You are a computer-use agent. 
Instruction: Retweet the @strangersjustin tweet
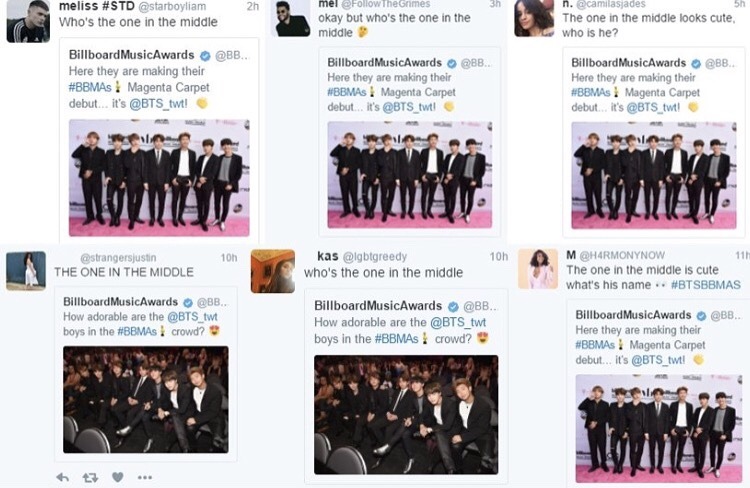point(90,477)
